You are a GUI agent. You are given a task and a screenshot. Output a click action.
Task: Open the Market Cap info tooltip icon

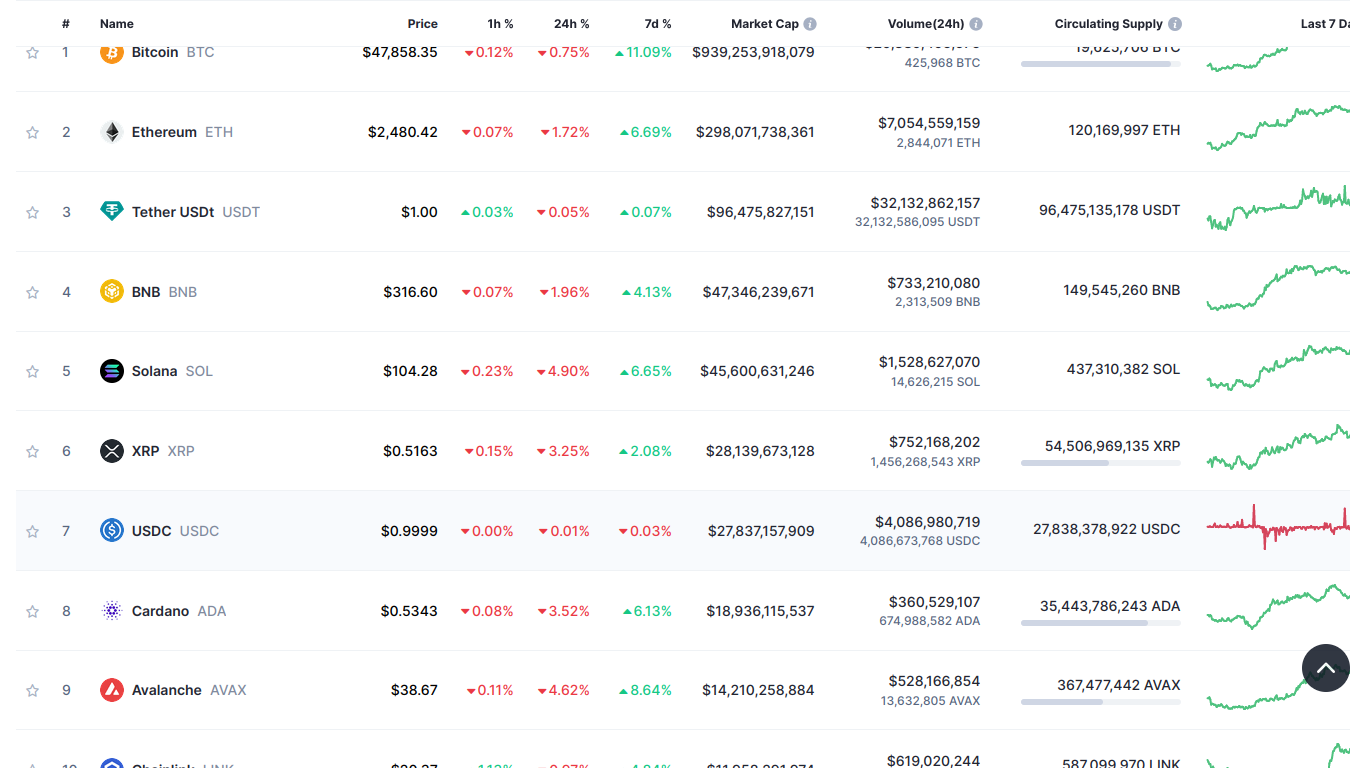(810, 24)
